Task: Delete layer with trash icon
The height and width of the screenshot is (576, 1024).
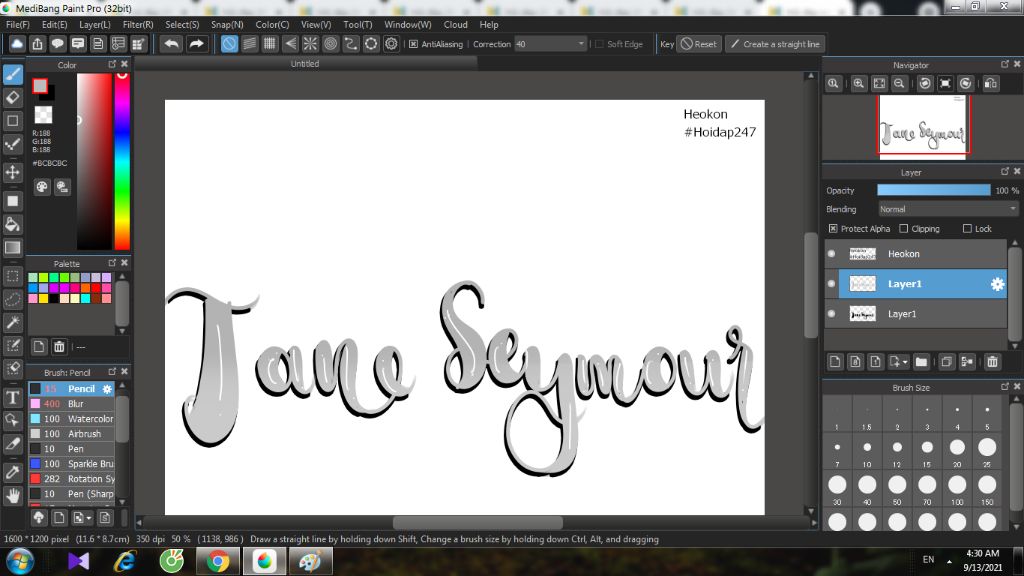Action: tap(993, 361)
